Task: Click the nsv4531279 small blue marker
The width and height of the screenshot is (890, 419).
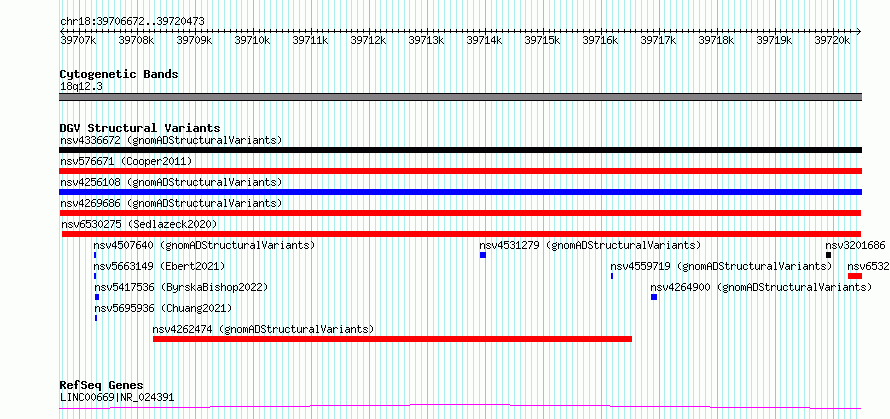Action: [483, 255]
